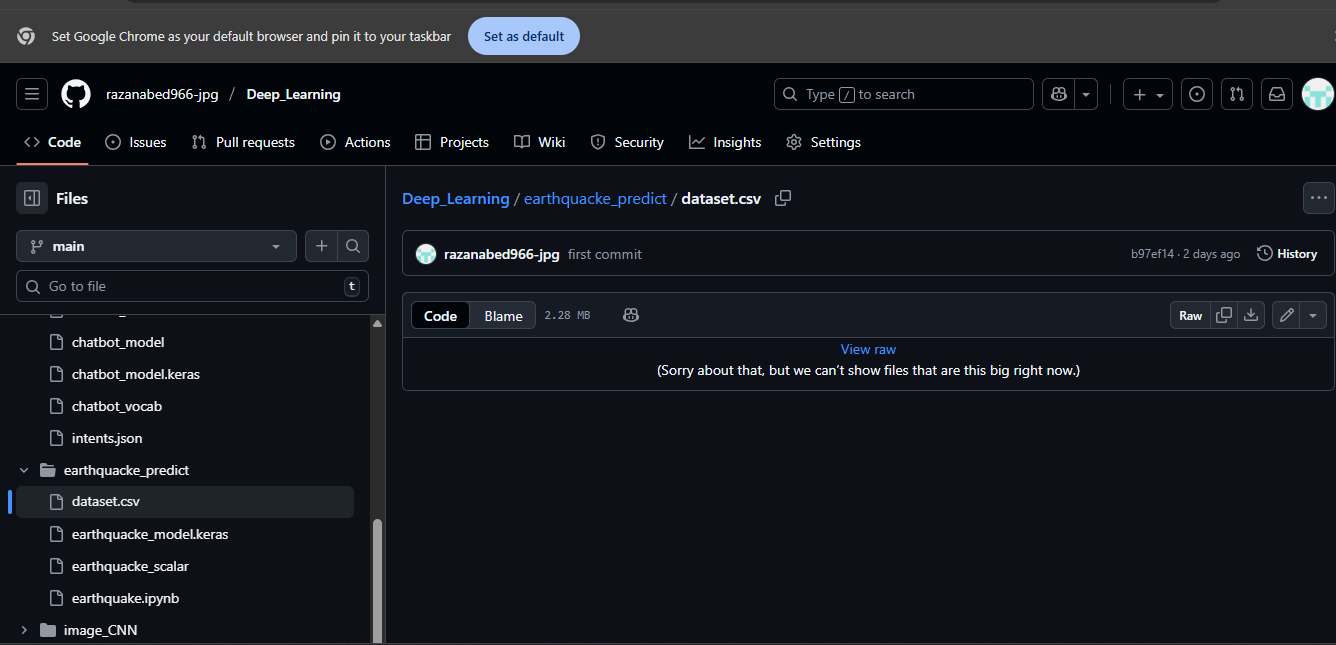The image size is (1336, 645).
Task: Download raw file icon
Action: (x=1251, y=315)
